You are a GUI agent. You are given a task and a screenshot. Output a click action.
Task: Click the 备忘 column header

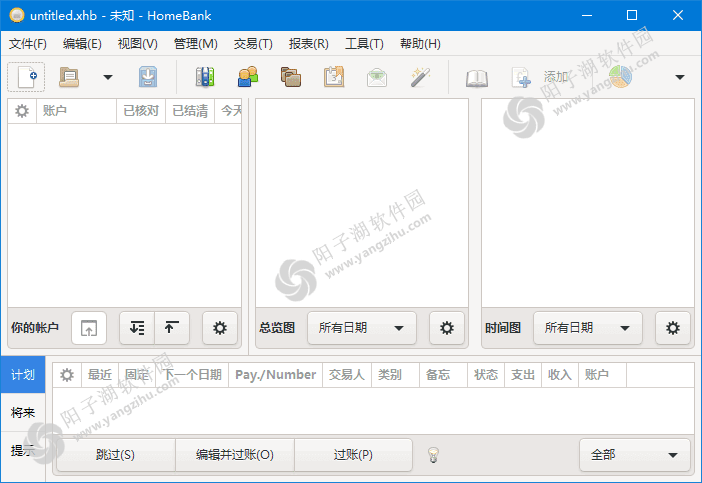[x=443, y=375]
